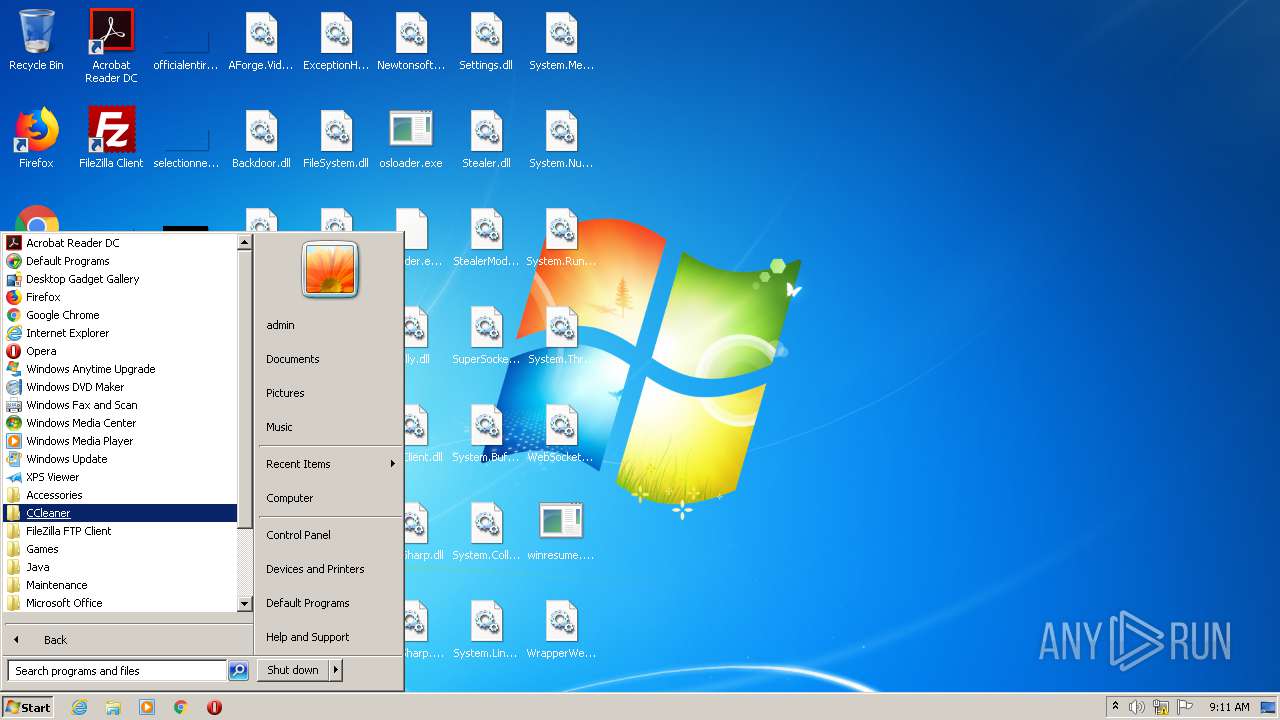
Task: Select the officialentir... desktop item
Action: (x=186, y=41)
